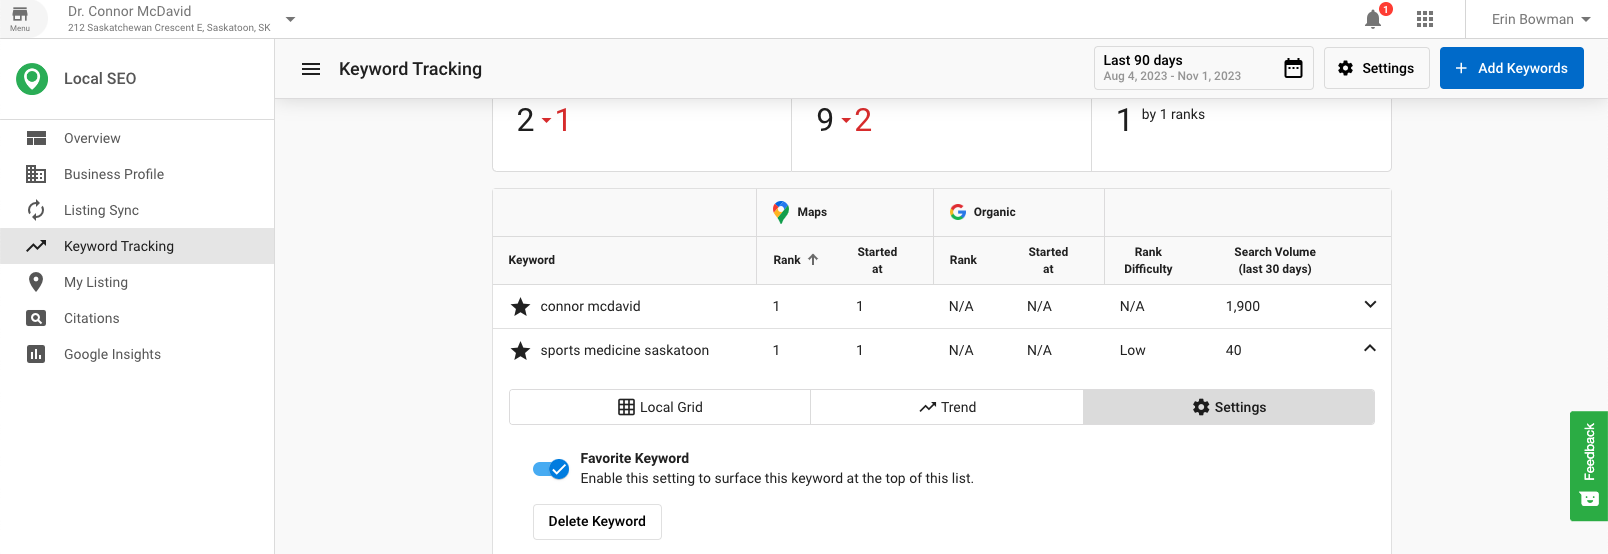Open the Erin Bowman user menu

(x=1540, y=19)
